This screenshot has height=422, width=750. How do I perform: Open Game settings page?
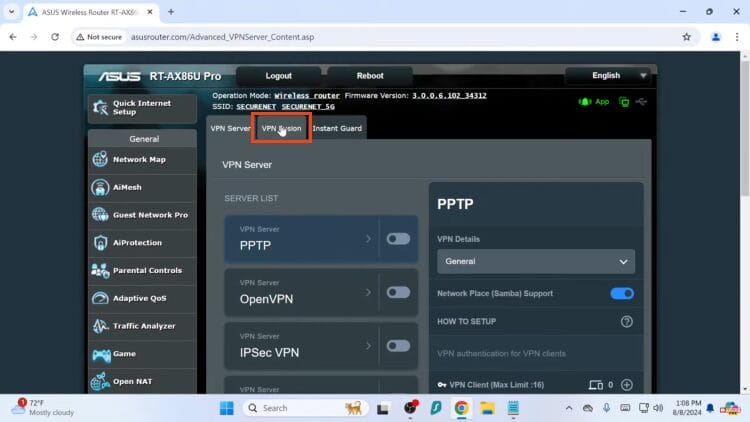coord(142,354)
